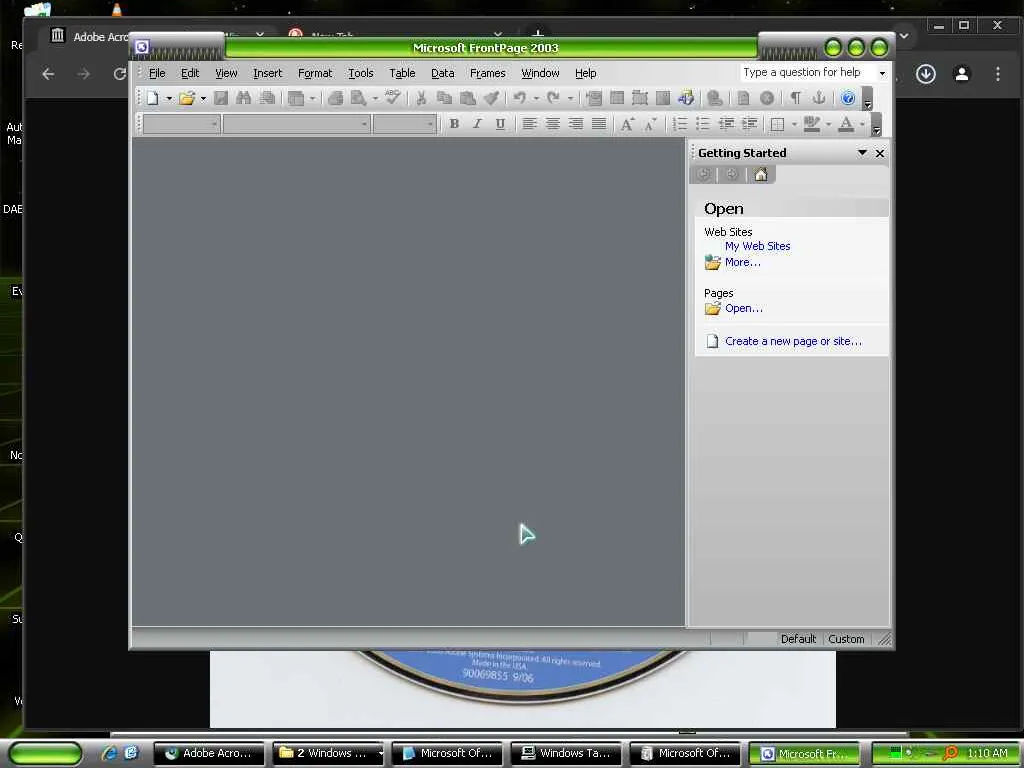Click the Center alignment icon
Viewport: 1024px width, 768px height.
pos(552,124)
